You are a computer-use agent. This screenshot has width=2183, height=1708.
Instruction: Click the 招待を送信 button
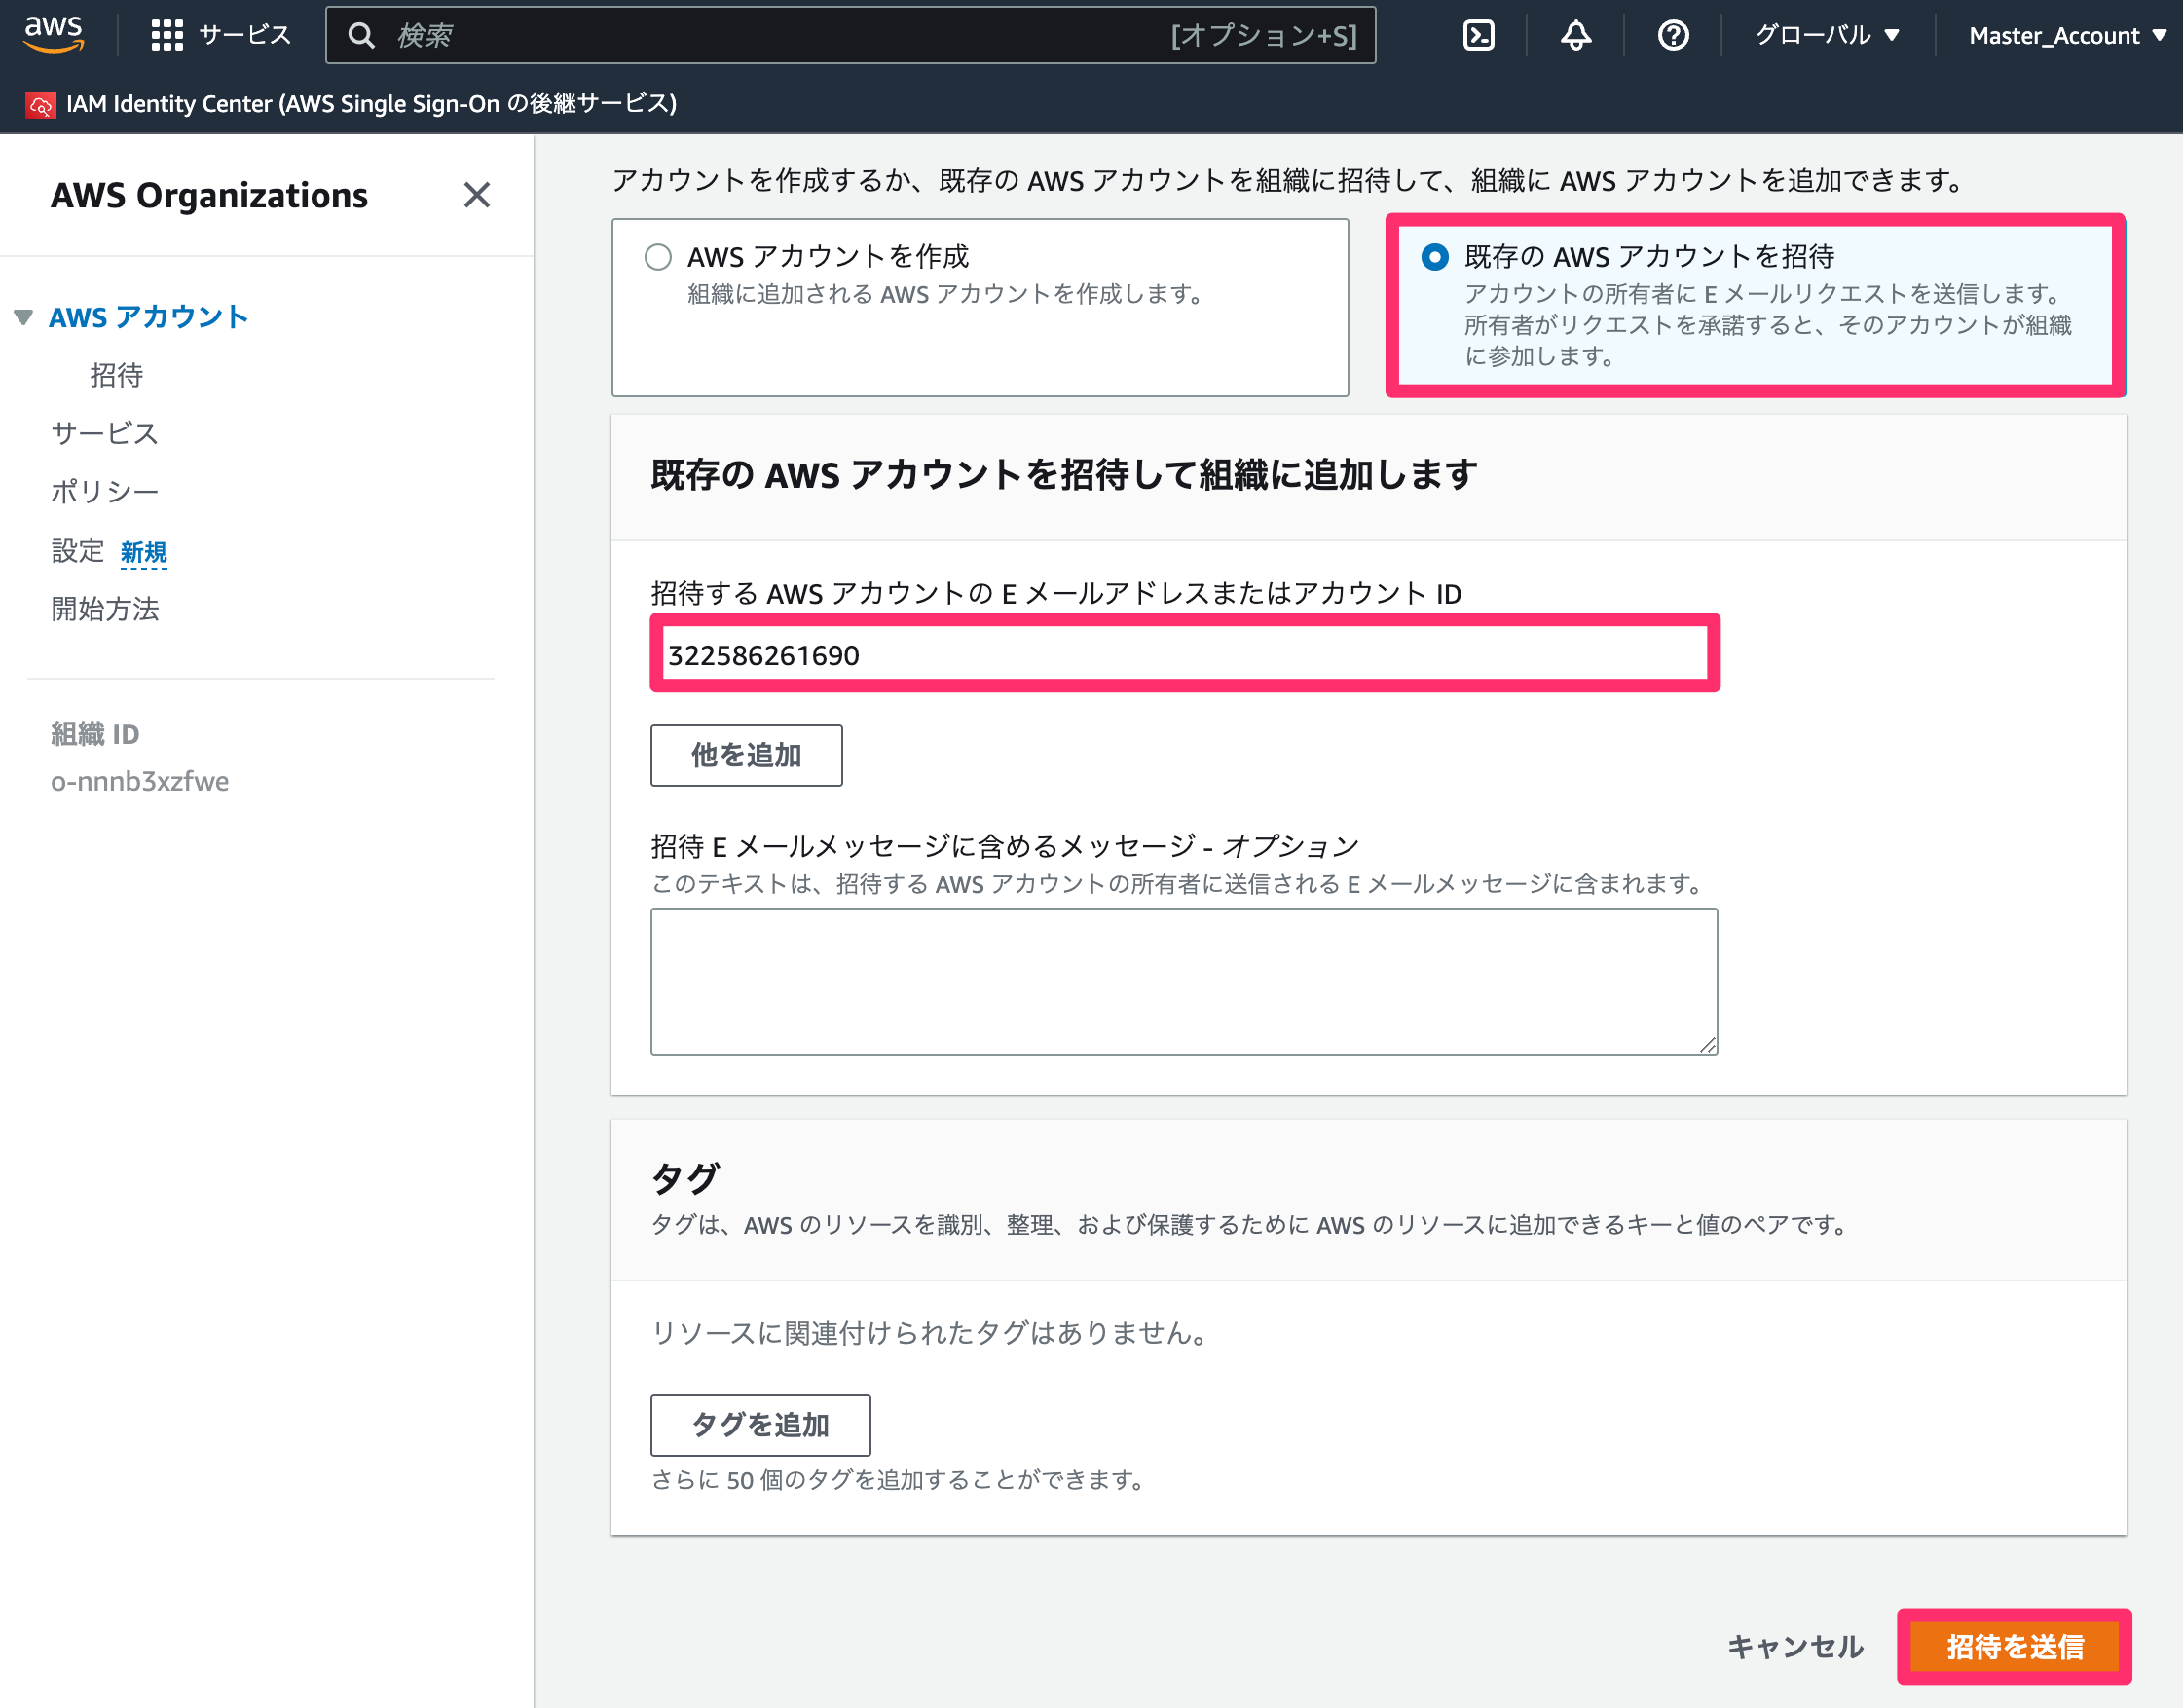2014,1646
